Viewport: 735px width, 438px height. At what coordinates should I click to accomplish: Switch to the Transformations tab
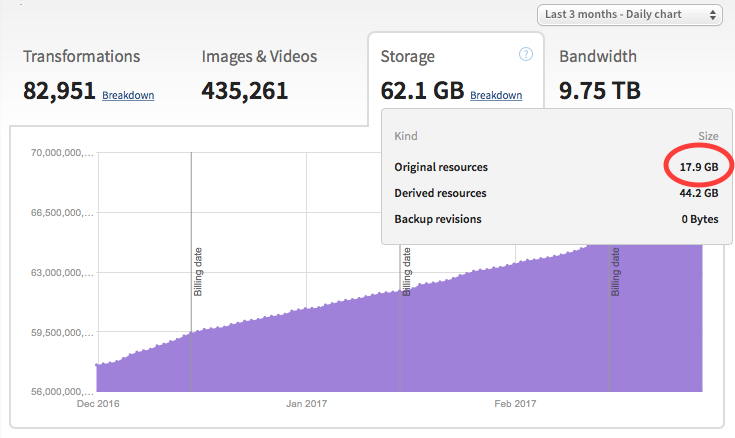[81, 57]
